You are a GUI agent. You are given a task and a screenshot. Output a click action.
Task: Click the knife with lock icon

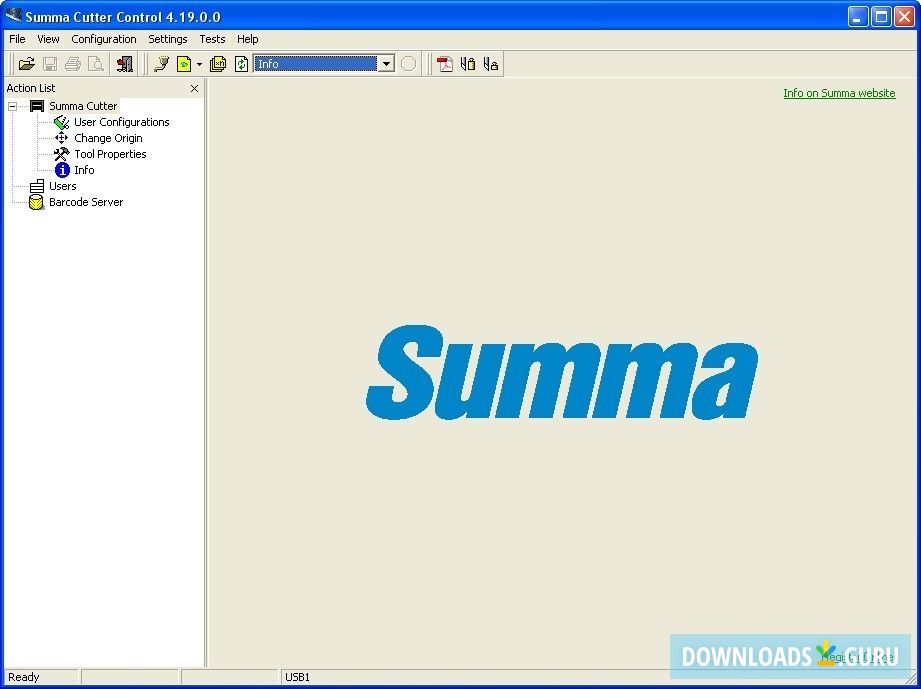[490, 64]
